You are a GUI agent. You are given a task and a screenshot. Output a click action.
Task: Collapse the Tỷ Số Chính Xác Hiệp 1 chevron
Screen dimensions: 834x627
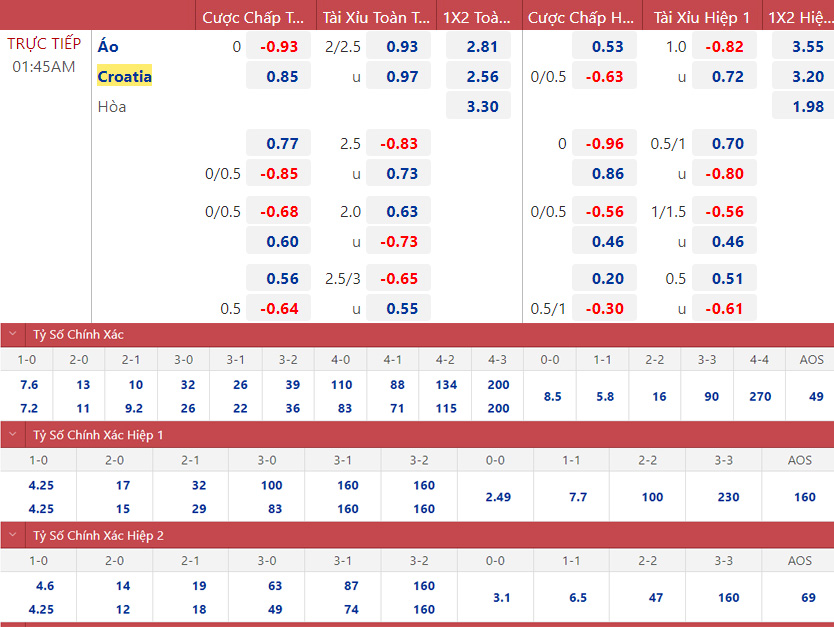[13, 435]
